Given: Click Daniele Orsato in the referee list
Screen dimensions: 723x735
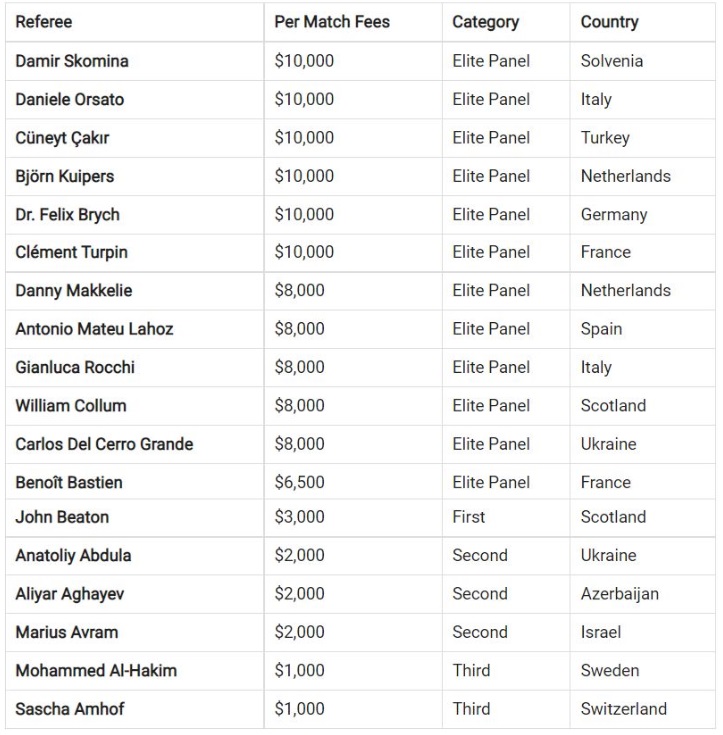Looking at the screenshot, I should pos(69,99).
